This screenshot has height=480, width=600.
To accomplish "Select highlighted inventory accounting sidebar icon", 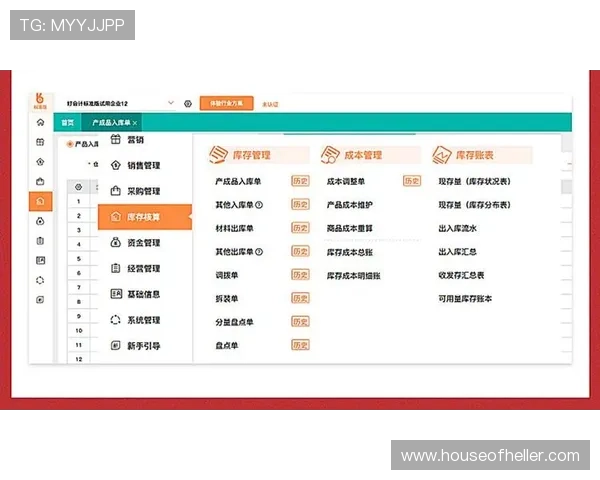I will 41,201.
